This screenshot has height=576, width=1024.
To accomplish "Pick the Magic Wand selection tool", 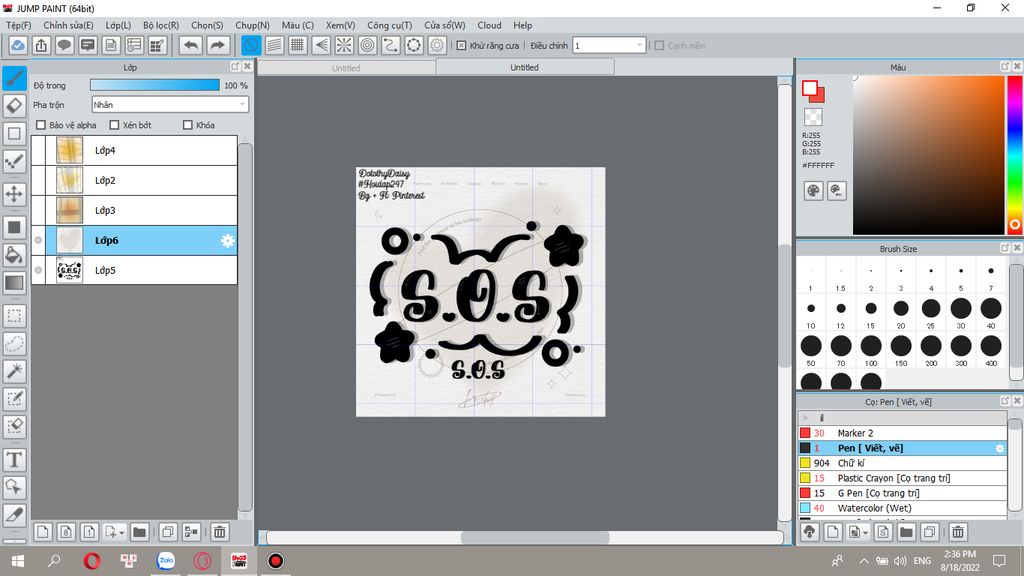I will point(14,371).
